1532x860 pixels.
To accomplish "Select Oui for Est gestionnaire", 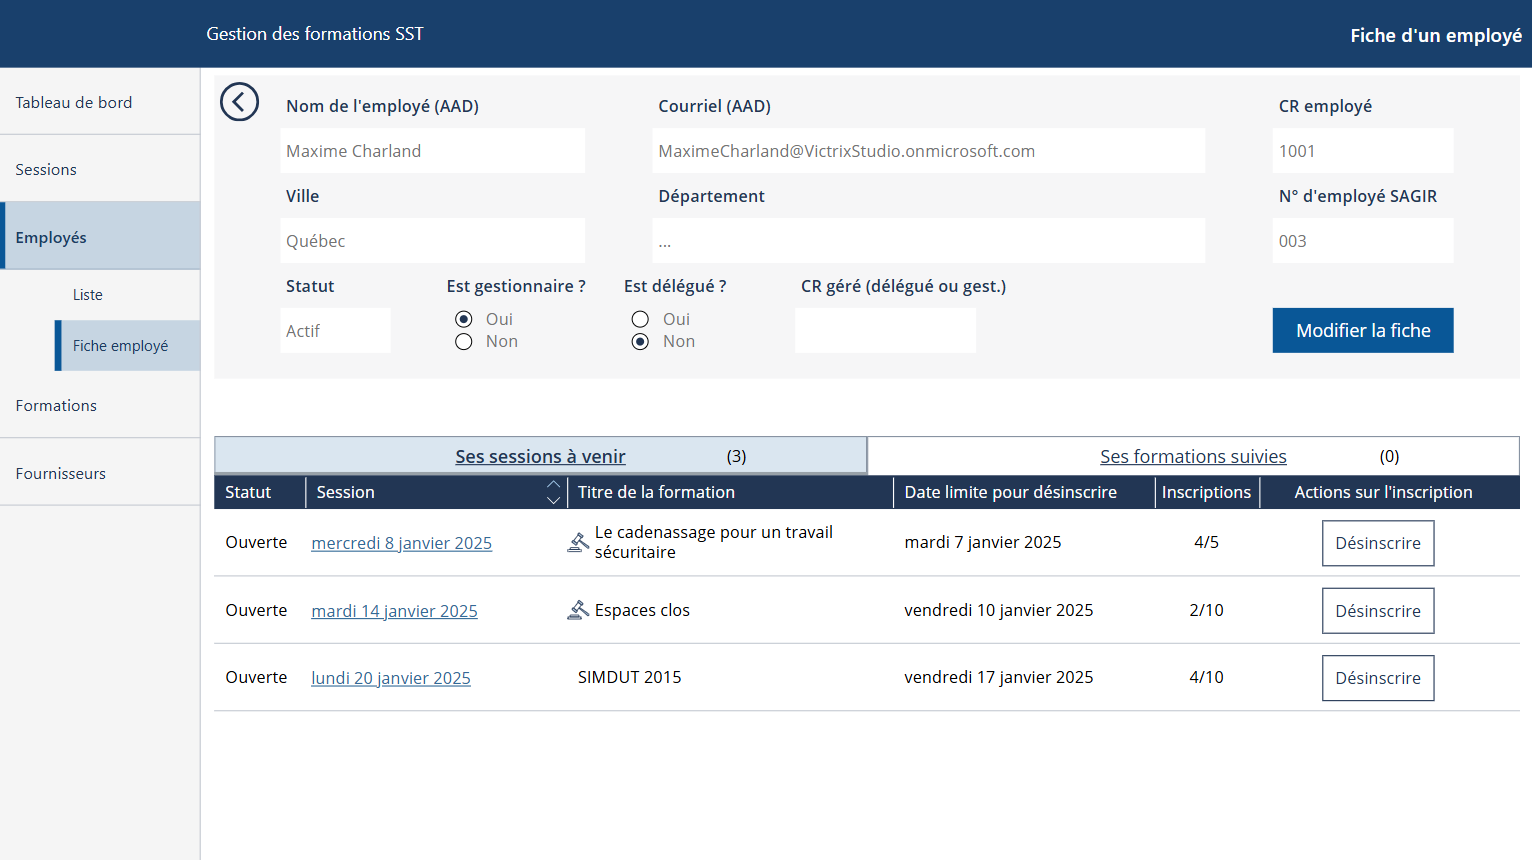I will click(464, 319).
